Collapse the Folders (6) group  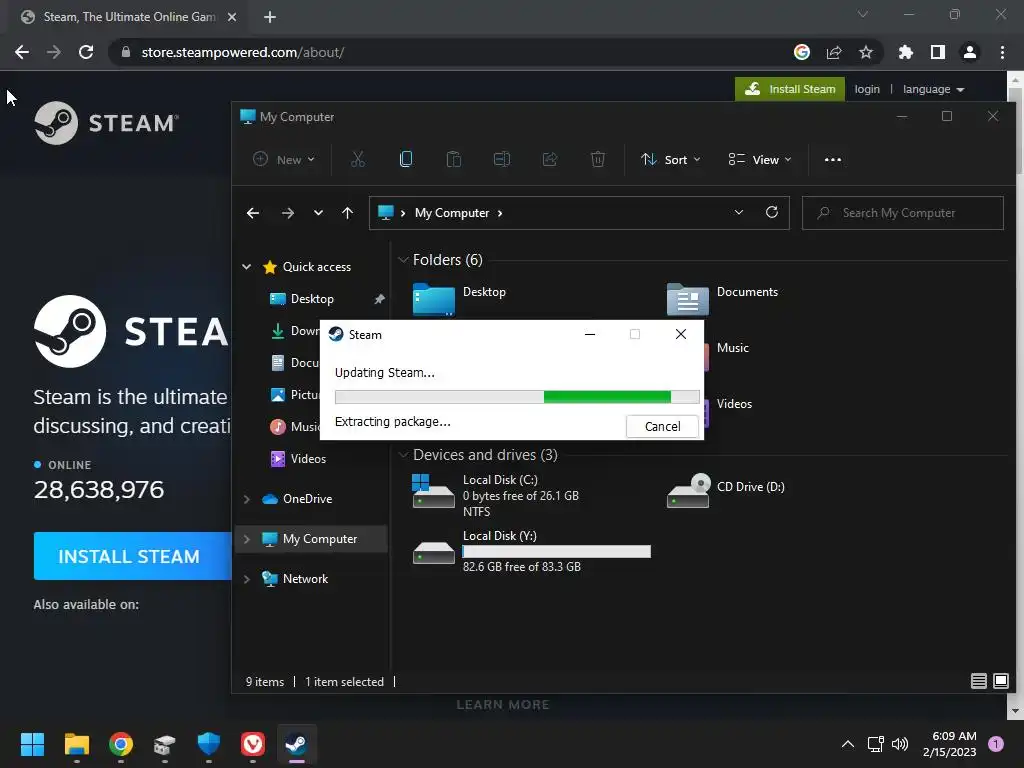403,260
